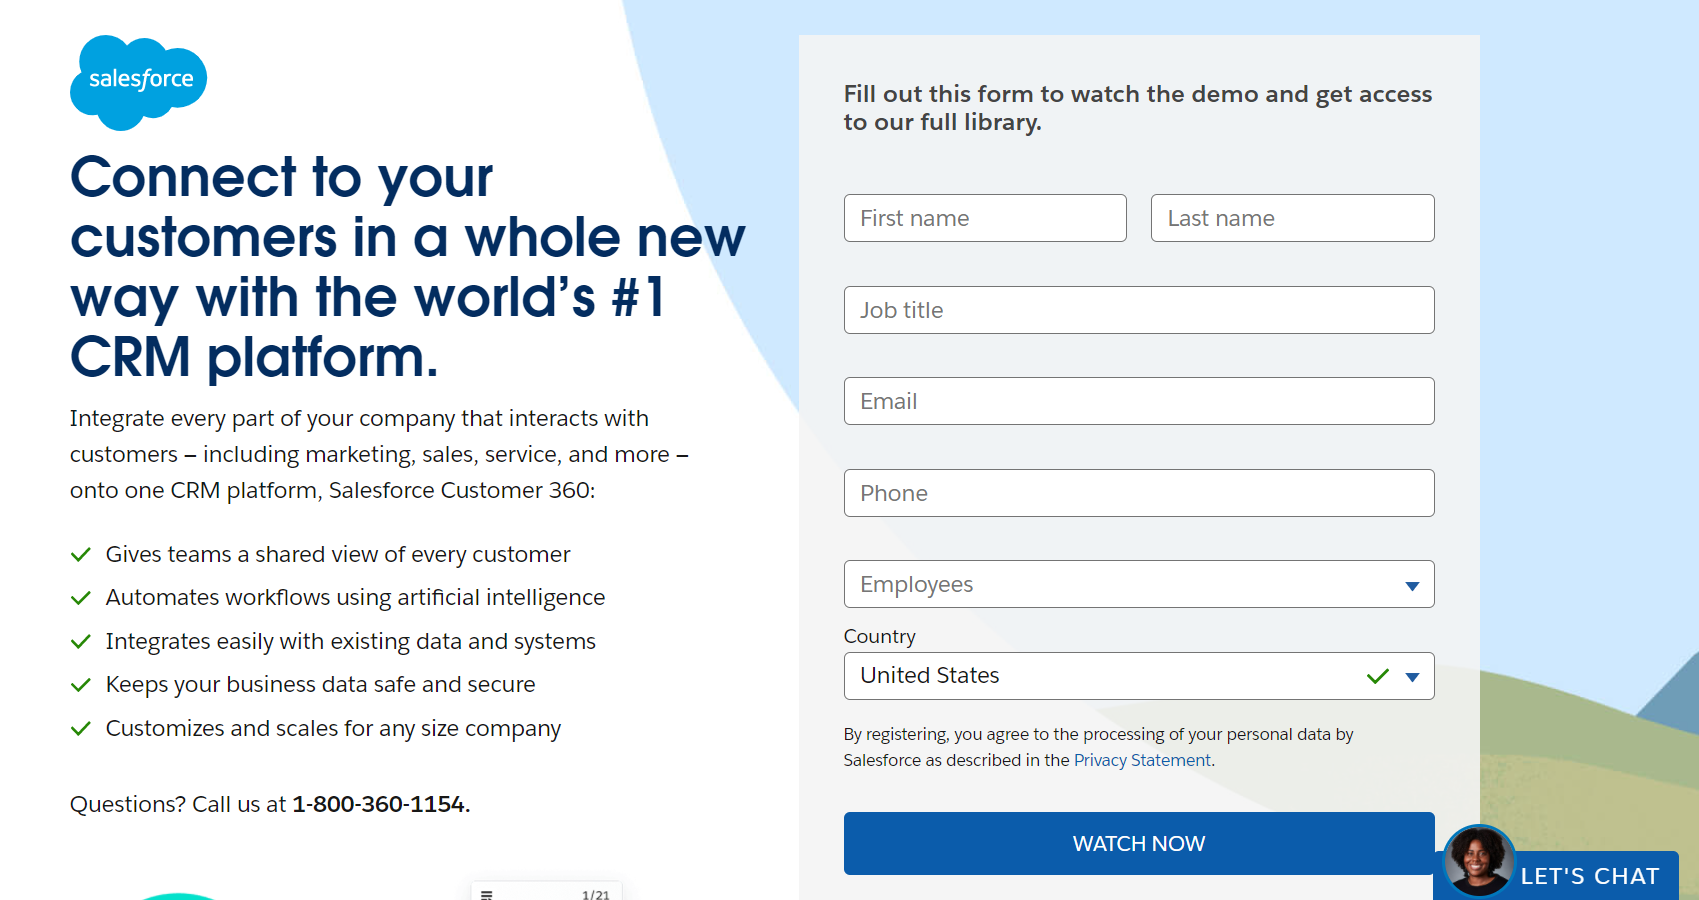The height and width of the screenshot is (900, 1699).
Task: Click 'Integrates easily with existing data and systems'
Action: [x=351, y=641]
